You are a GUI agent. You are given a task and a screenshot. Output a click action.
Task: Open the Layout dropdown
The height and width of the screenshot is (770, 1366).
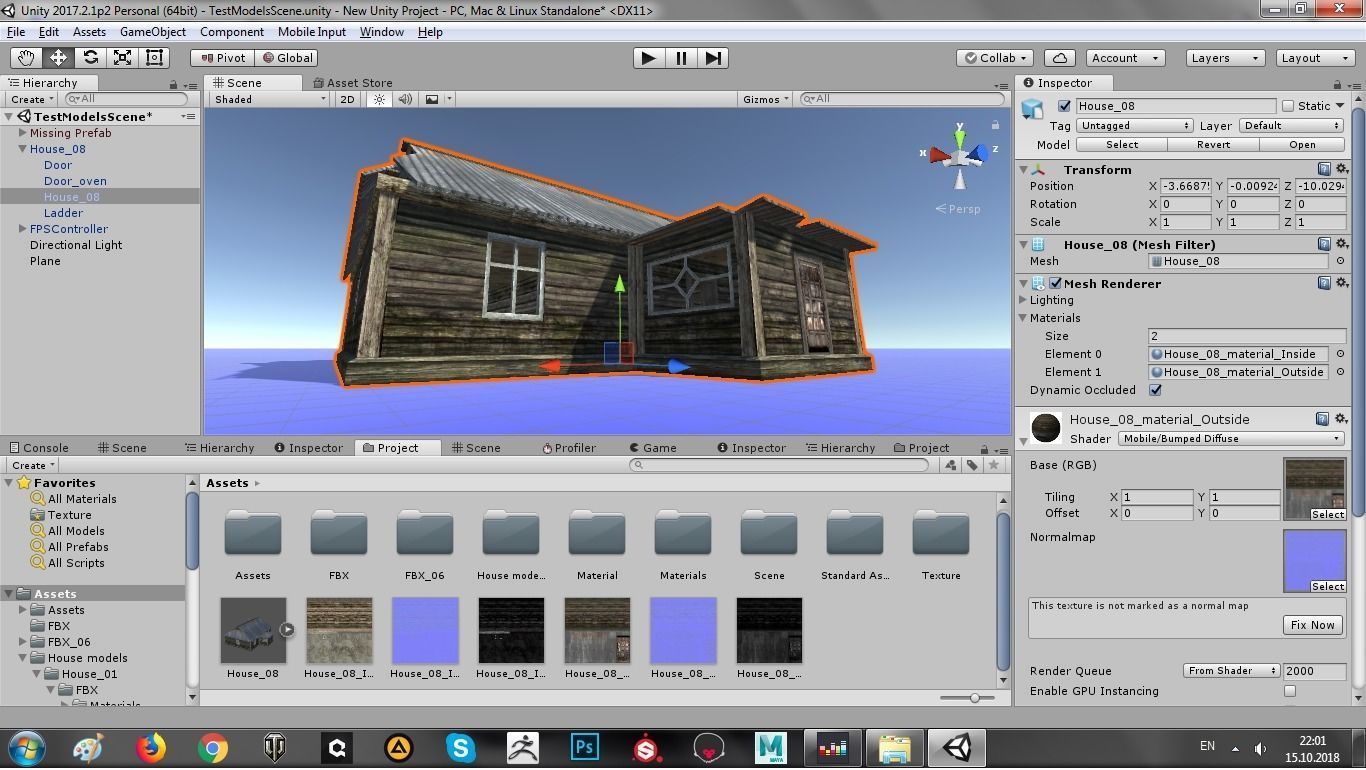tap(1314, 58)
